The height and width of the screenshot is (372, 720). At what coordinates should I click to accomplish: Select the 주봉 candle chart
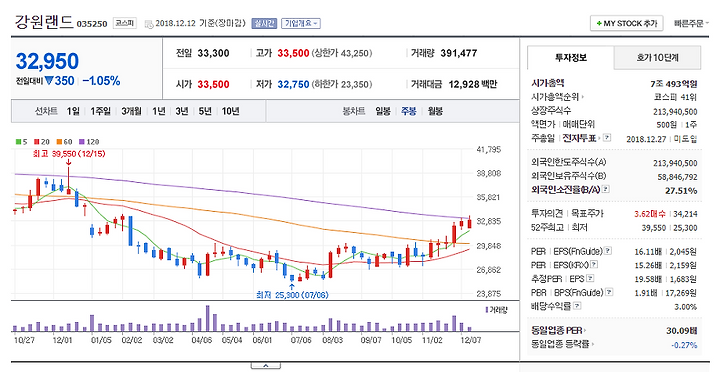click(409, 111)
